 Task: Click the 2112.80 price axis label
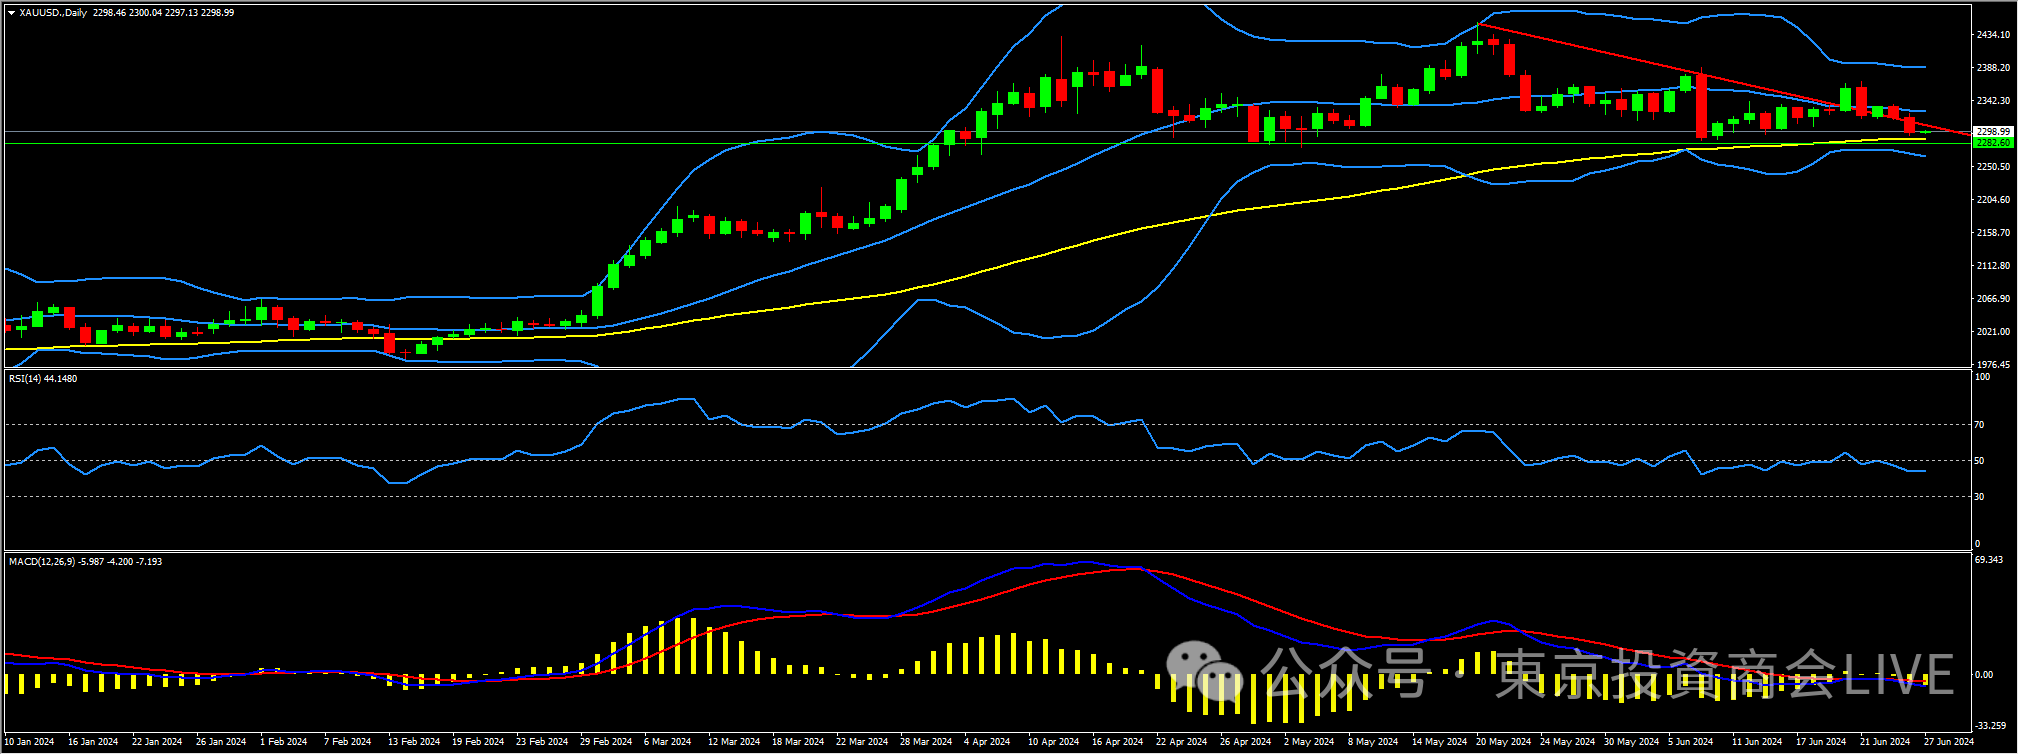coord(1993,266)
